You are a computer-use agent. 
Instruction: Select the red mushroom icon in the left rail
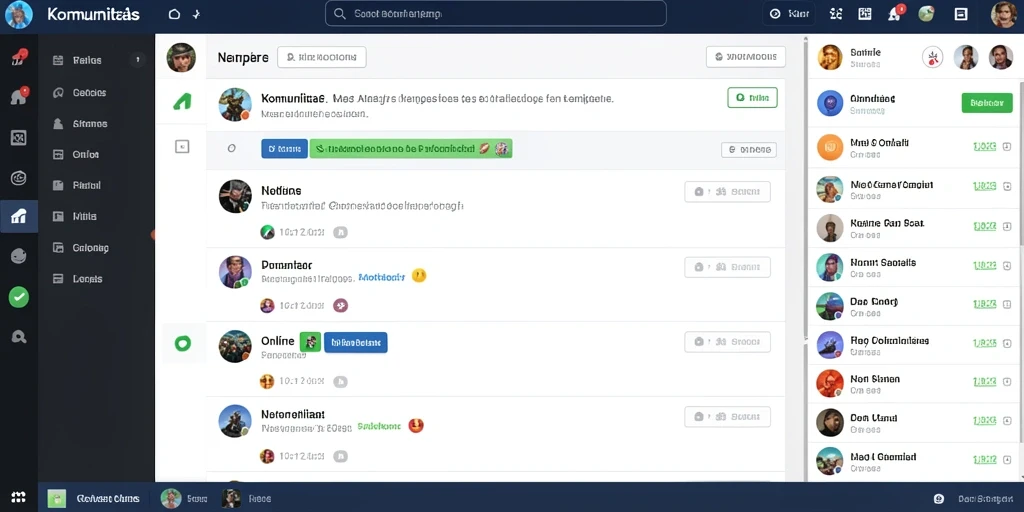click(19, 57)
